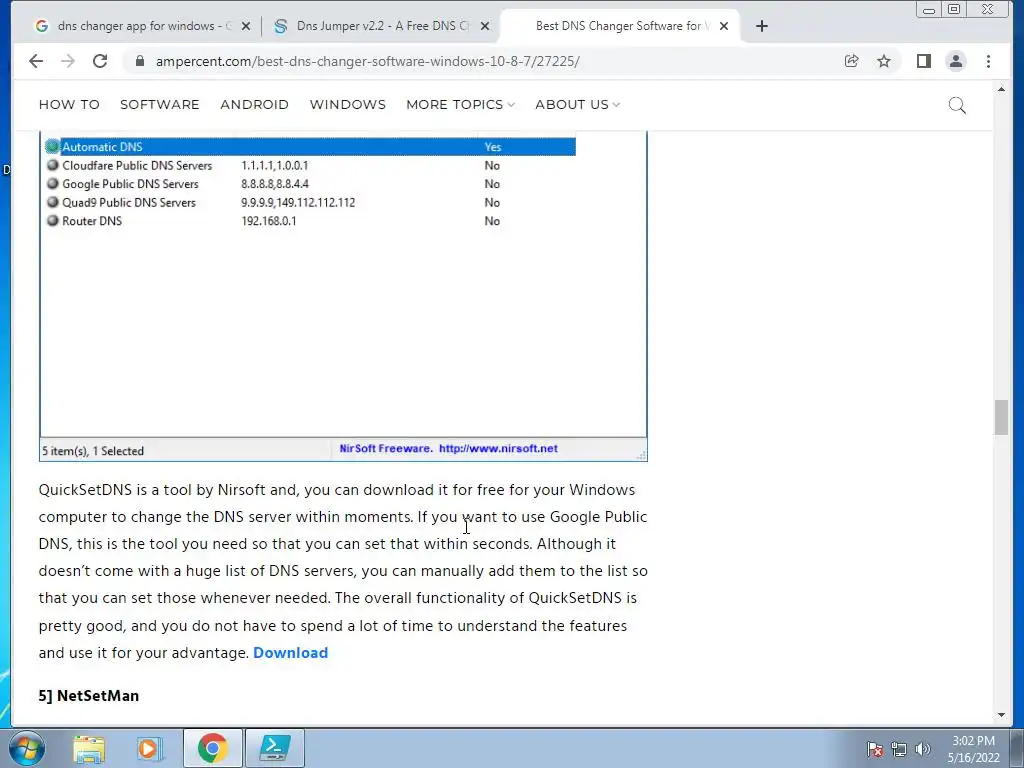Close the Best DNS Changer Software tab
The height and width of the screenshot is (768, 1024).
click(x=724, y=26)
